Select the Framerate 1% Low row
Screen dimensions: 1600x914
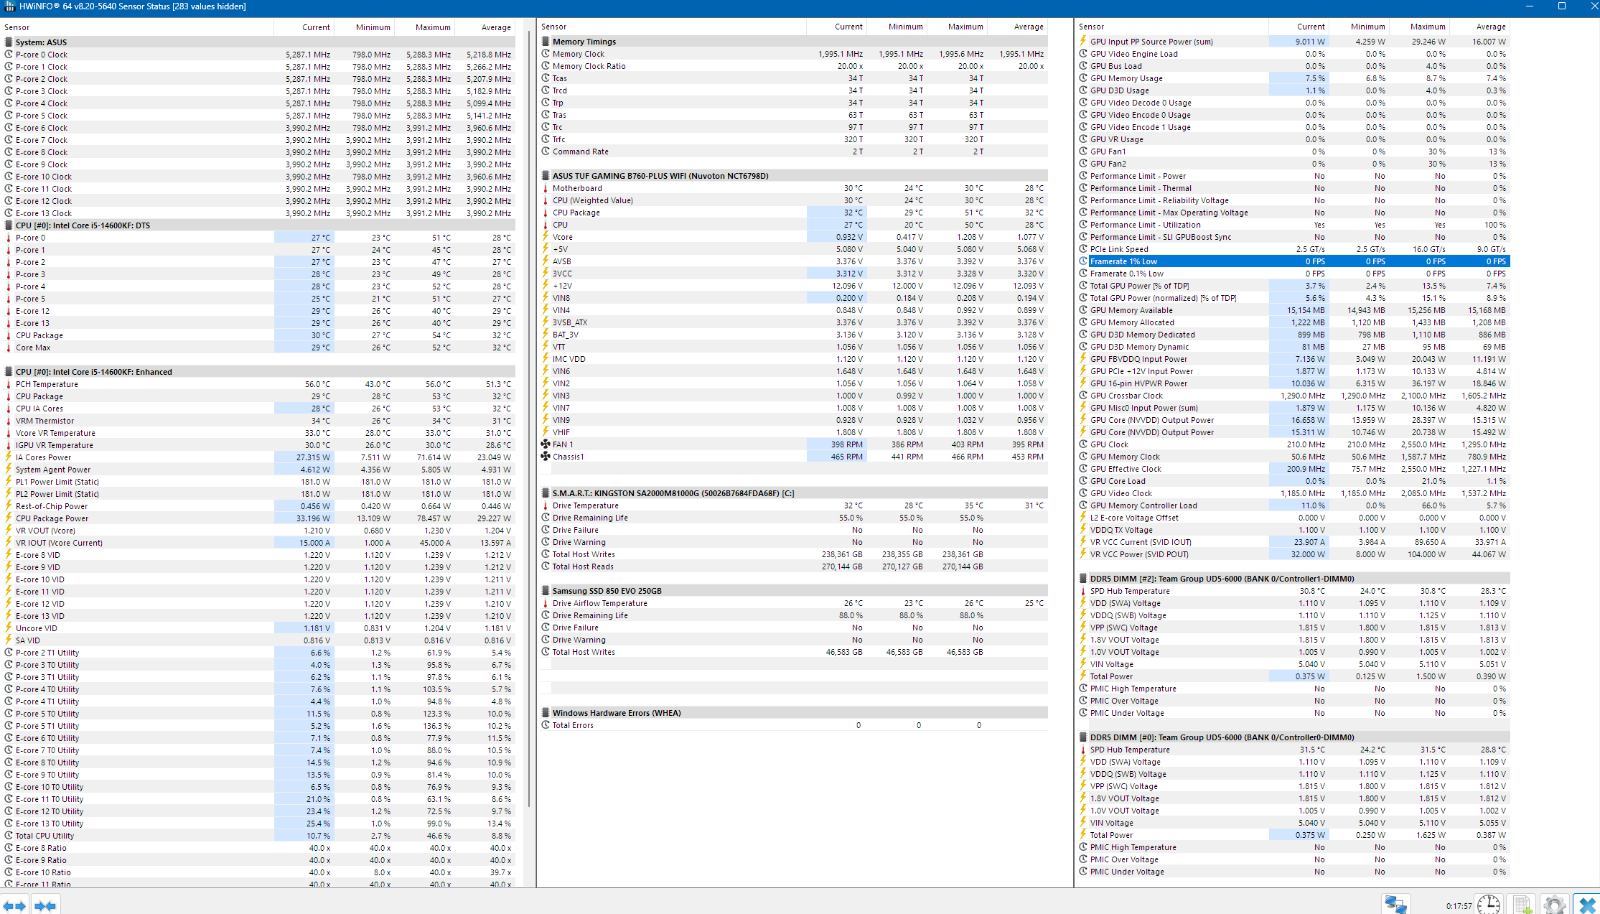[x=1293, y=261]
